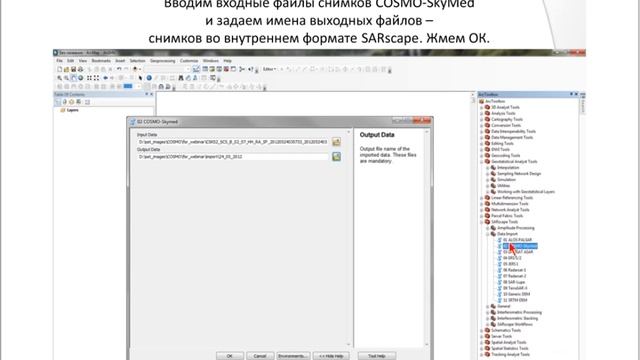This screenshot has height=360, width=640.
Task: Click the Cancel button in the dialog
Action: pos(260,356)
